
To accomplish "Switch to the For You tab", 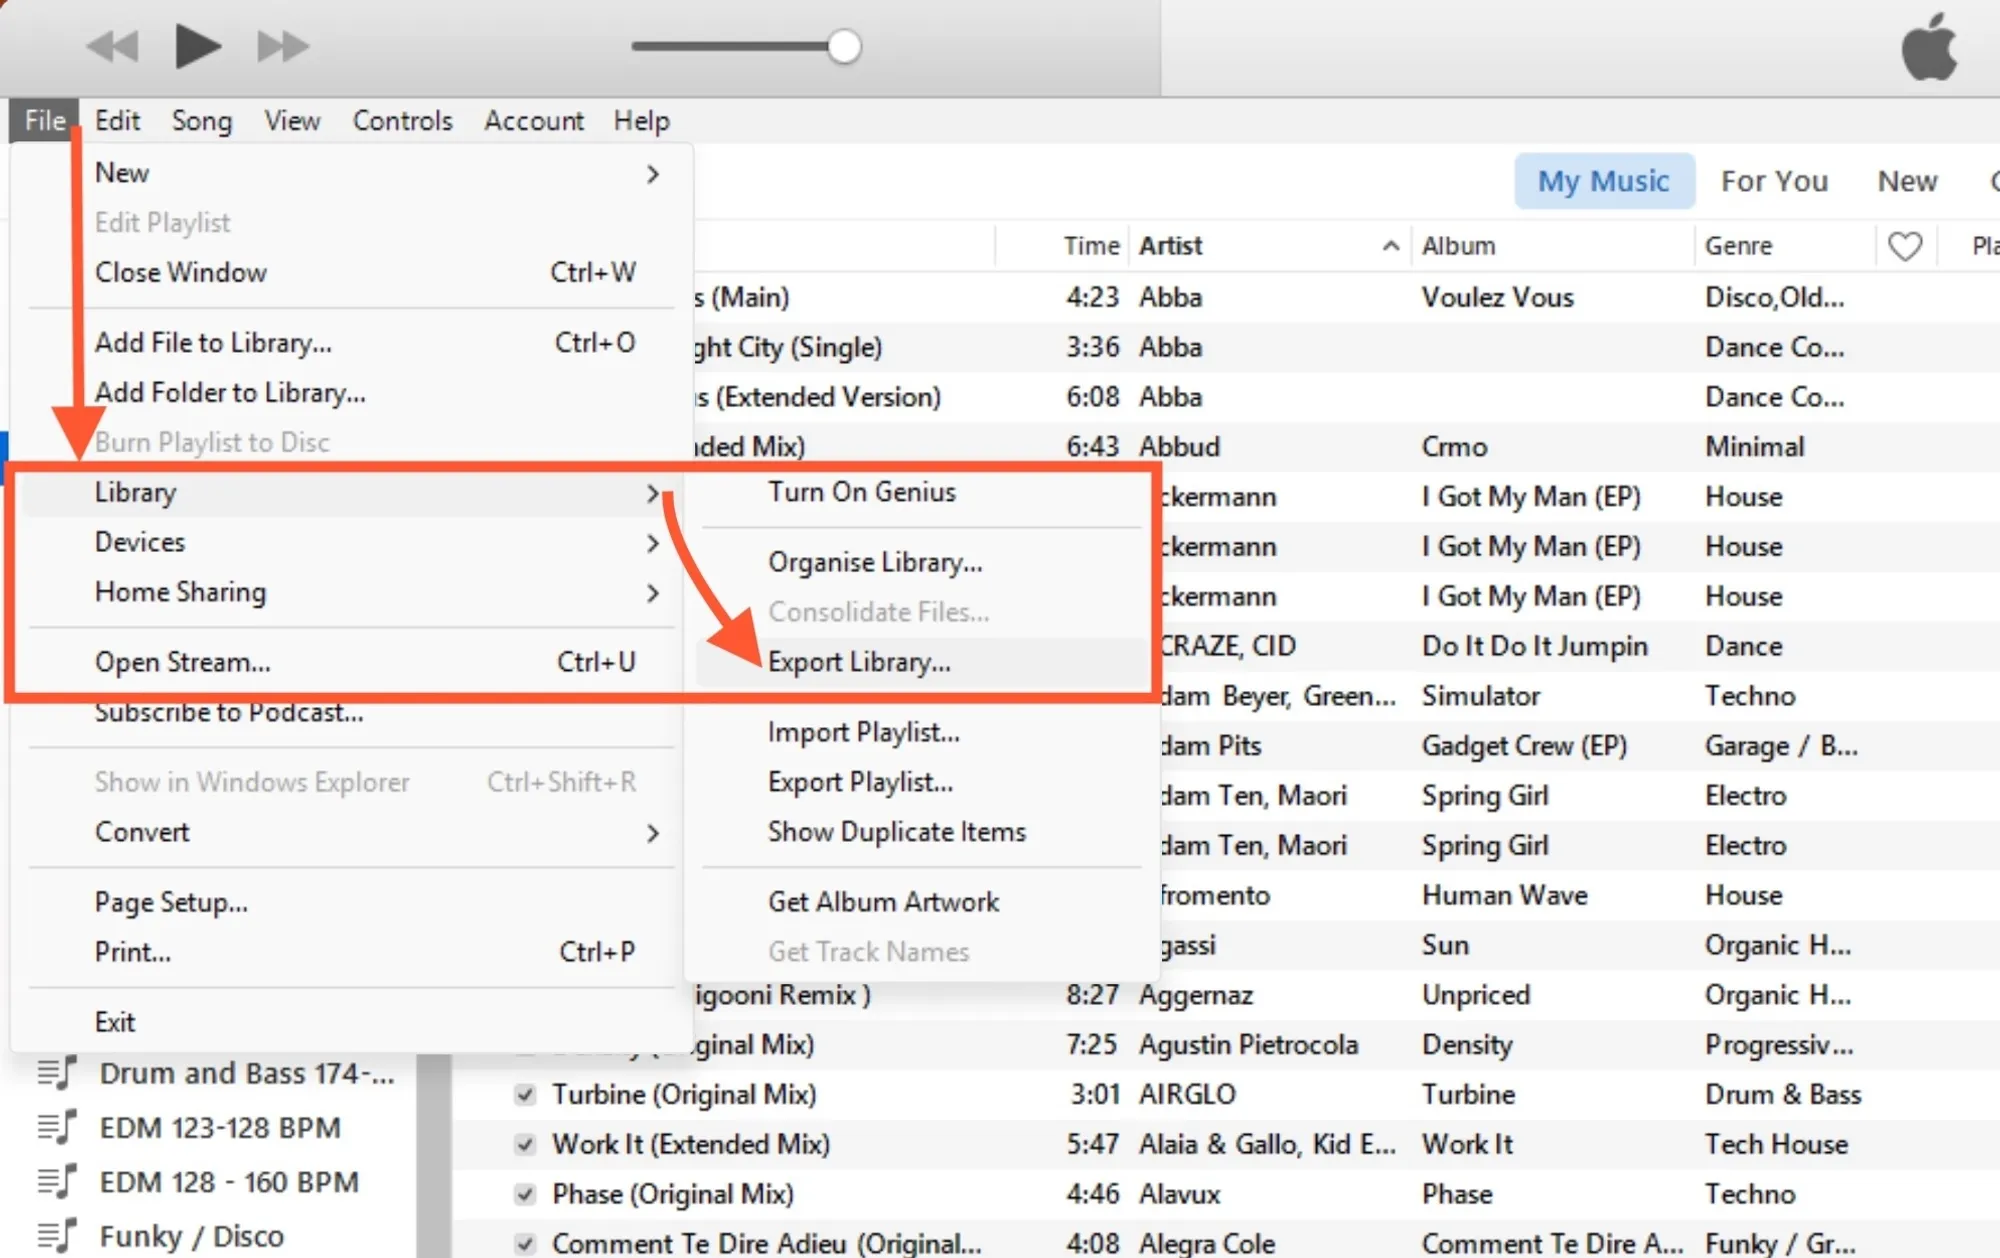I will pyautogui.click(x=1774, y=181).
